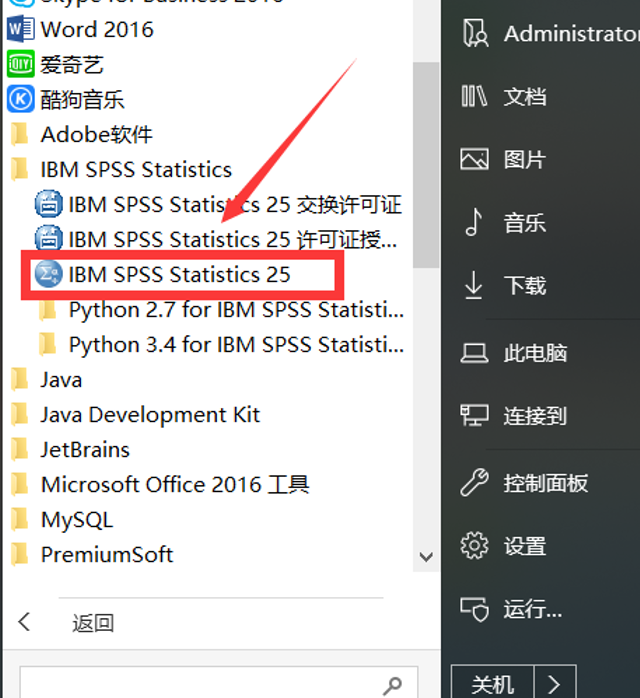
Task: Open Word 2016 from the program list
Action: (80, 29)
